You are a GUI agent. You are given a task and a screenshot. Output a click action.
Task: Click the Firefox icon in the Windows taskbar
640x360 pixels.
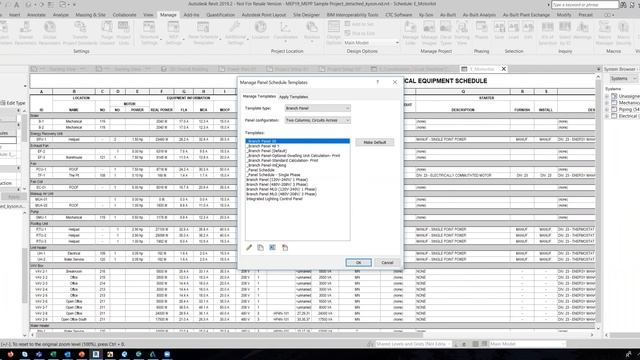(x=11, y=354)
